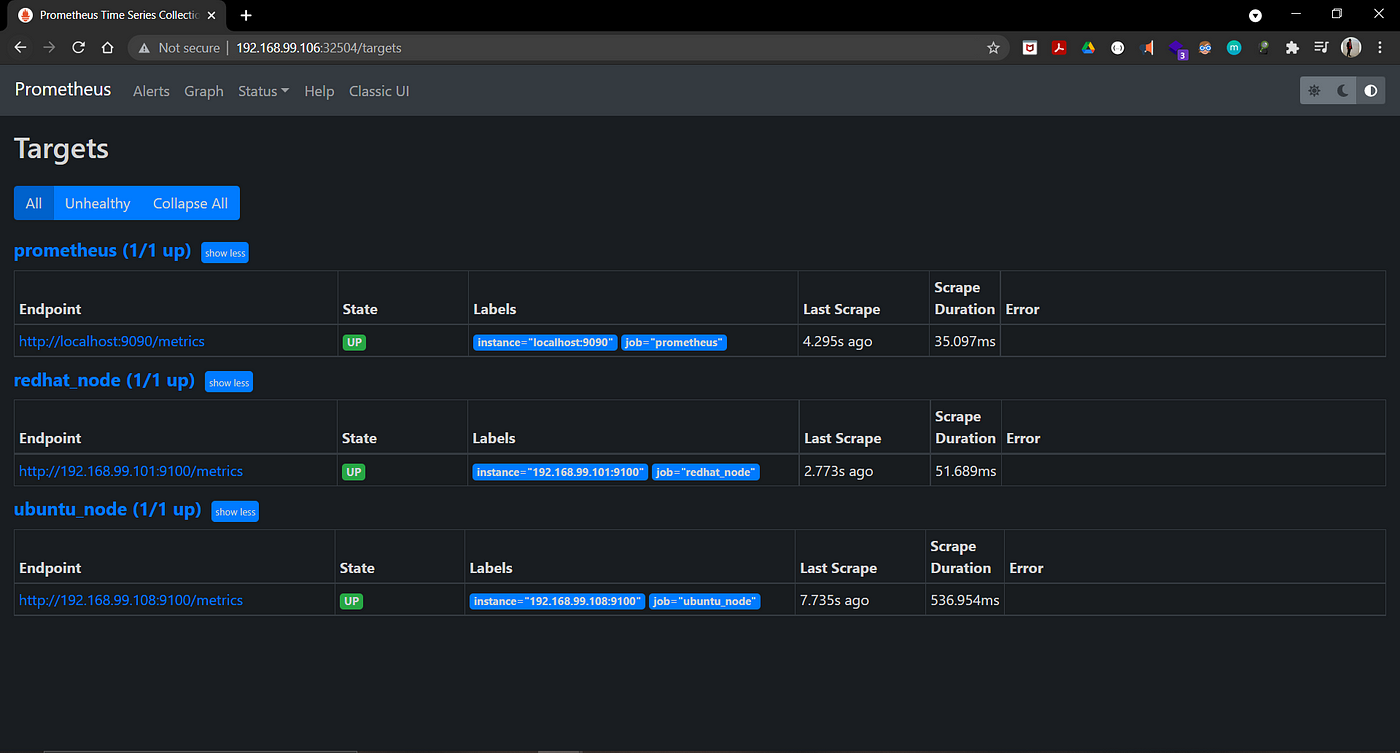Viewport: 1400px width, 753px height.
Task: Filter to Unhealthy targets
Action: pos(97,203)
